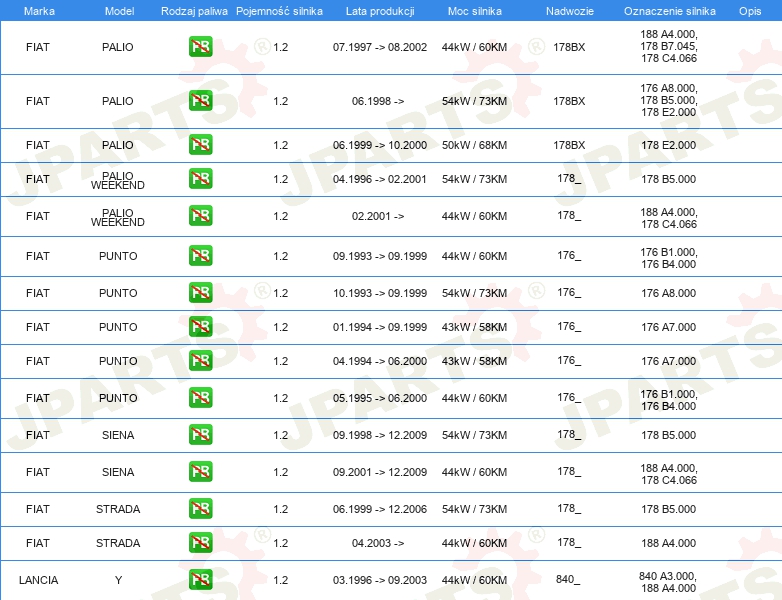The height and width of the screenshot is (600, 782).
Task: Click fuel icon in PUNTO 05.1995 row
Action: pyautogui.click(x=200, y=398)
